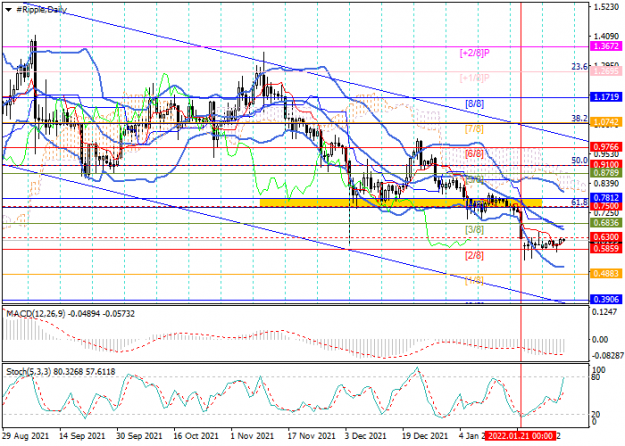Click the -0.08287 MACD scale value

point(606,354)
